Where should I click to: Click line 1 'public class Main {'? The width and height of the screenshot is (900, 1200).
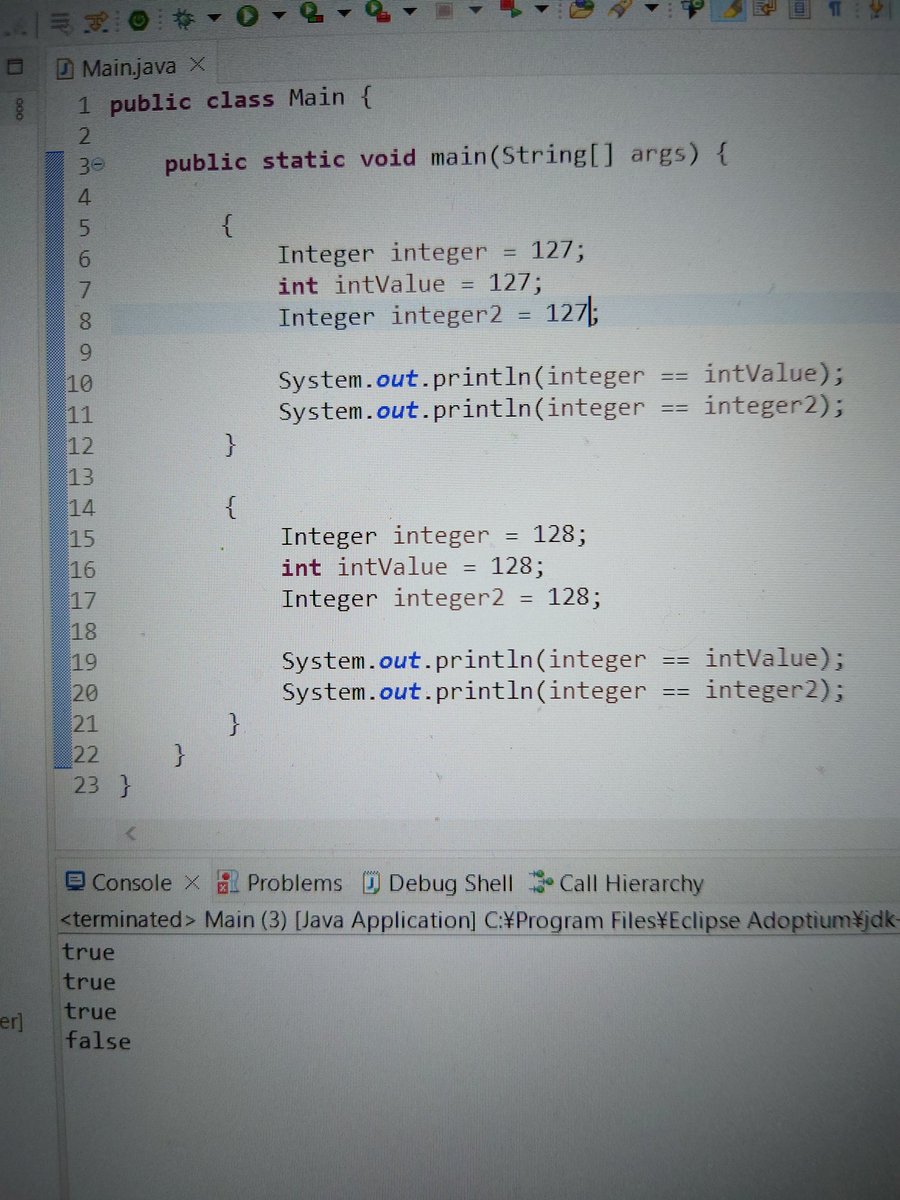tap(241, 101)
